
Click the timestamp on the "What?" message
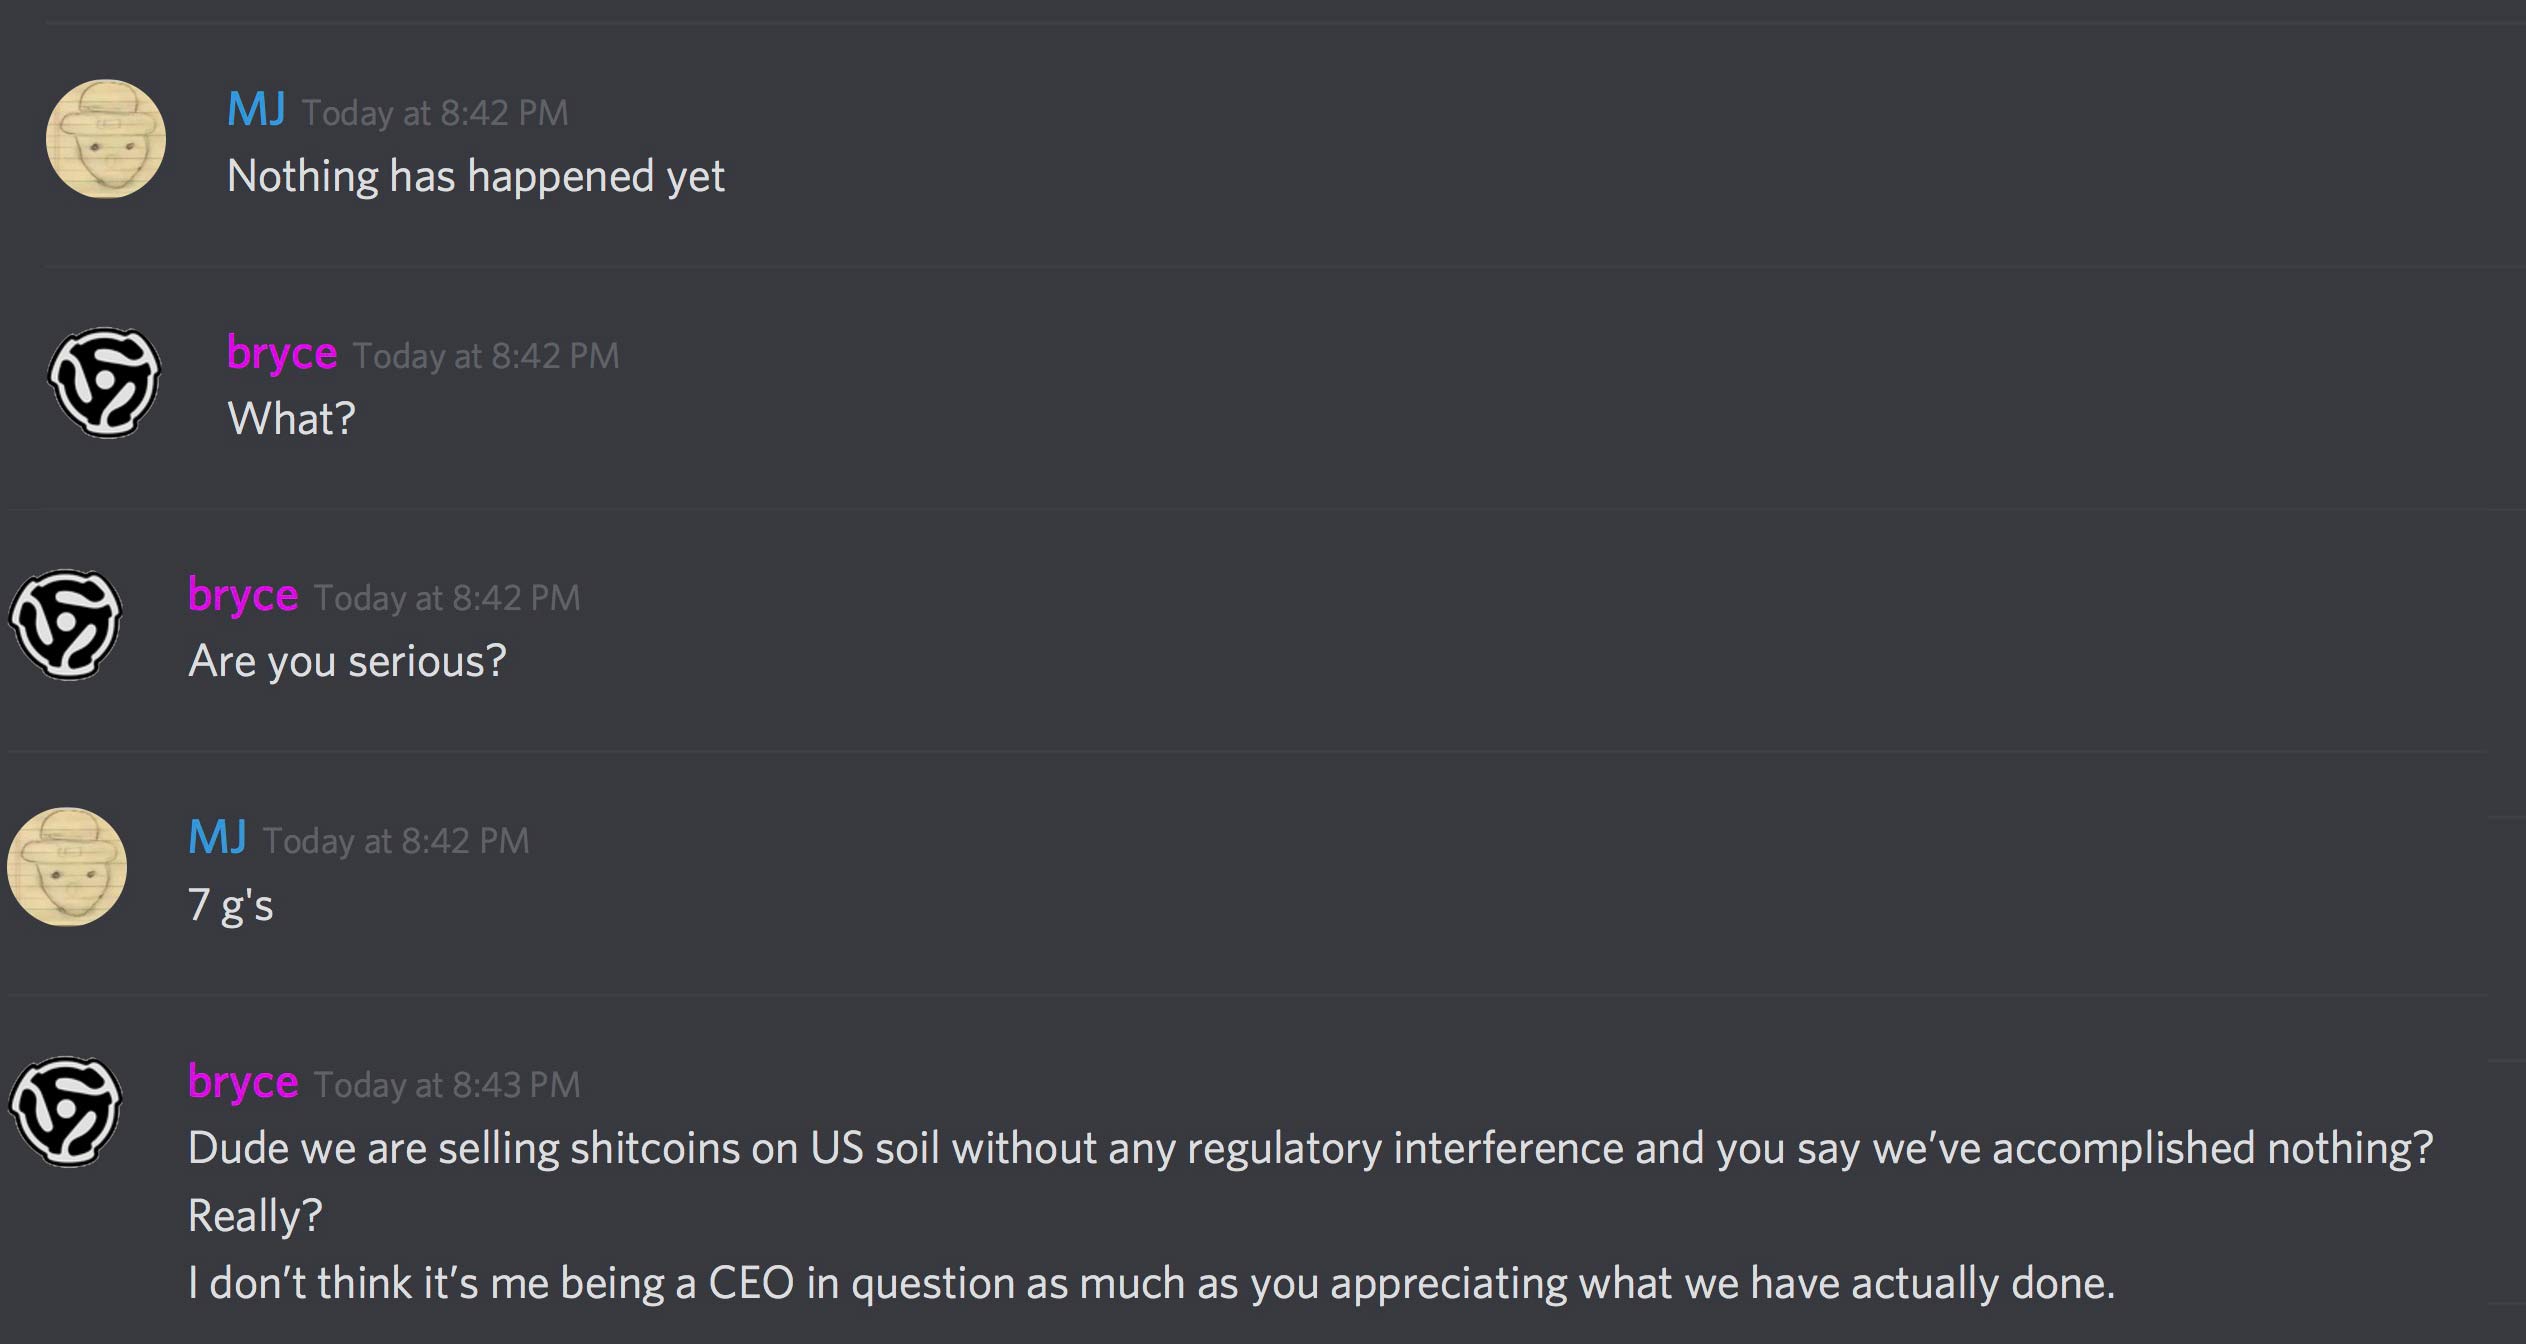[x=486, y=356]
